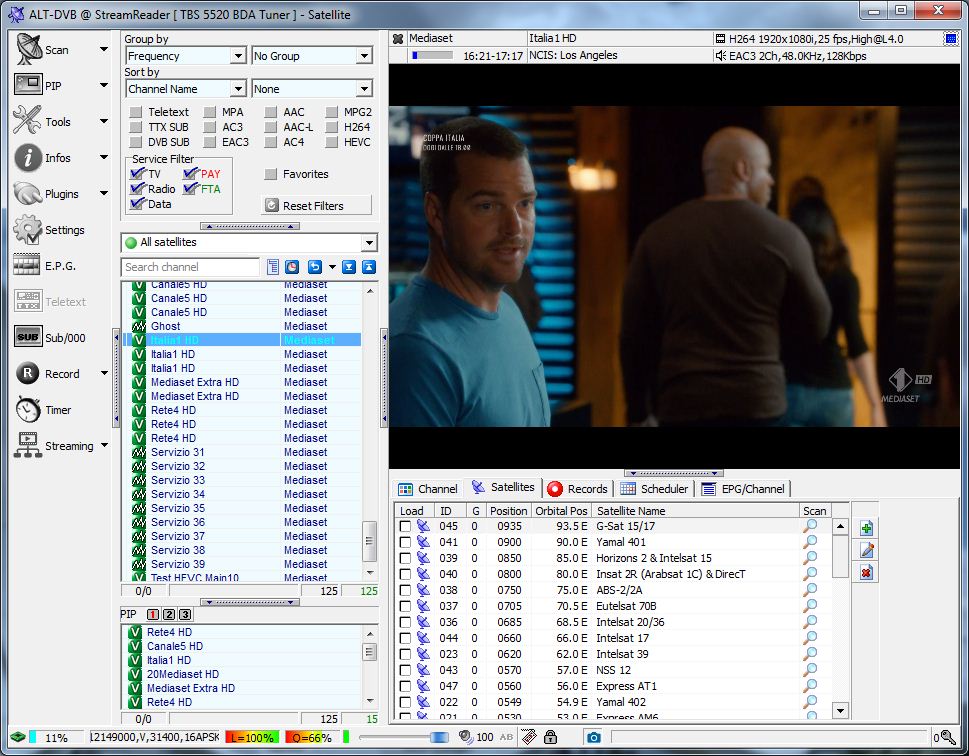This screenshot has height=756, width=969.
Task: Click the pie-chart clock icon beside search
Action: (x=292, y=266)
